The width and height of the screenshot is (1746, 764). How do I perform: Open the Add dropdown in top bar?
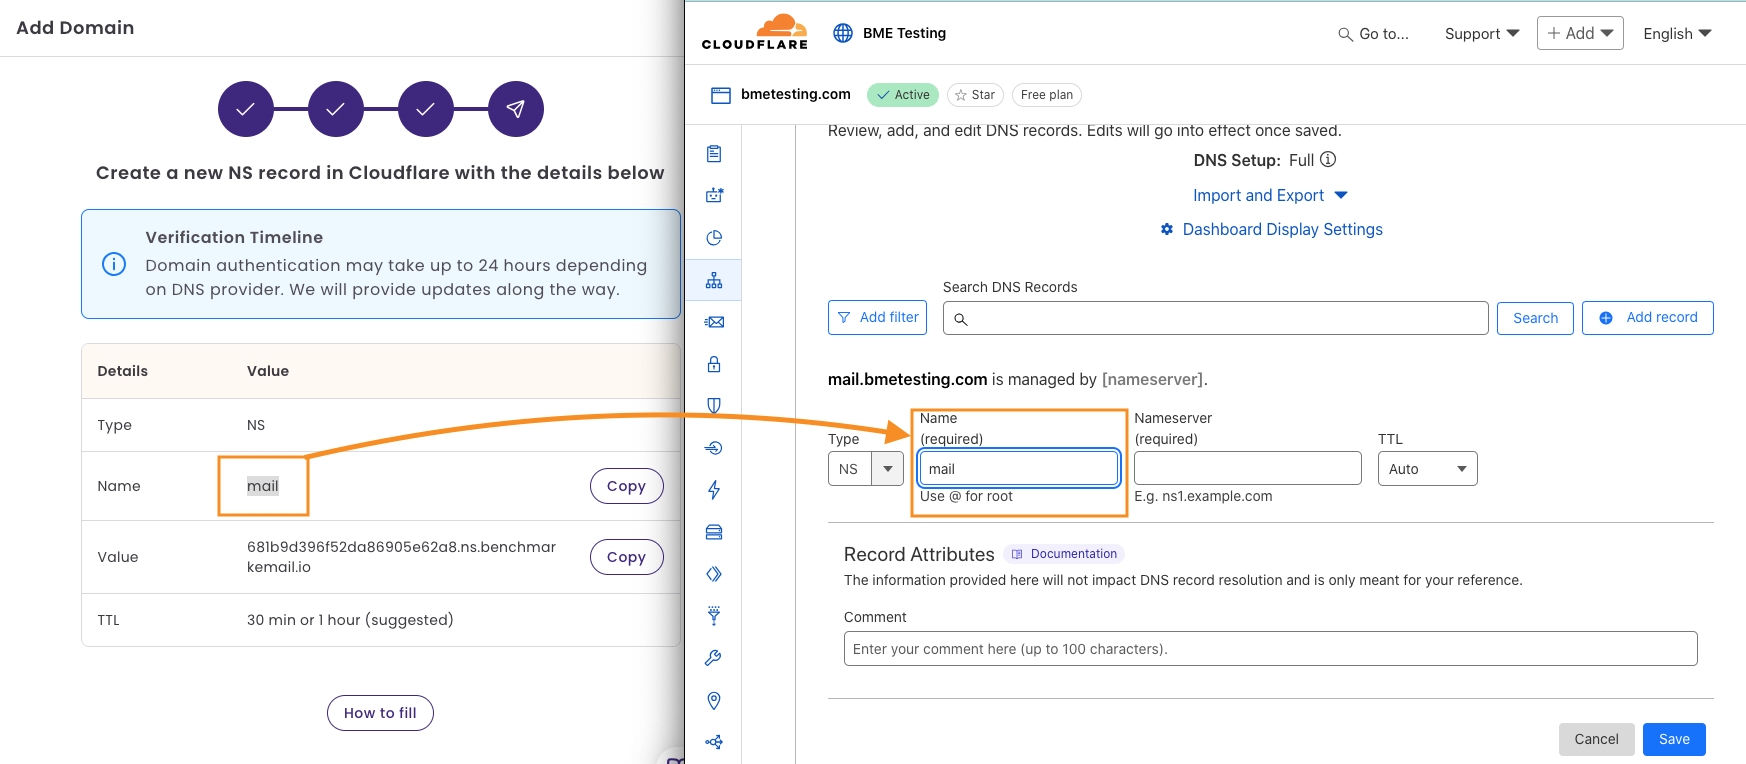(x=1580, y=33)
